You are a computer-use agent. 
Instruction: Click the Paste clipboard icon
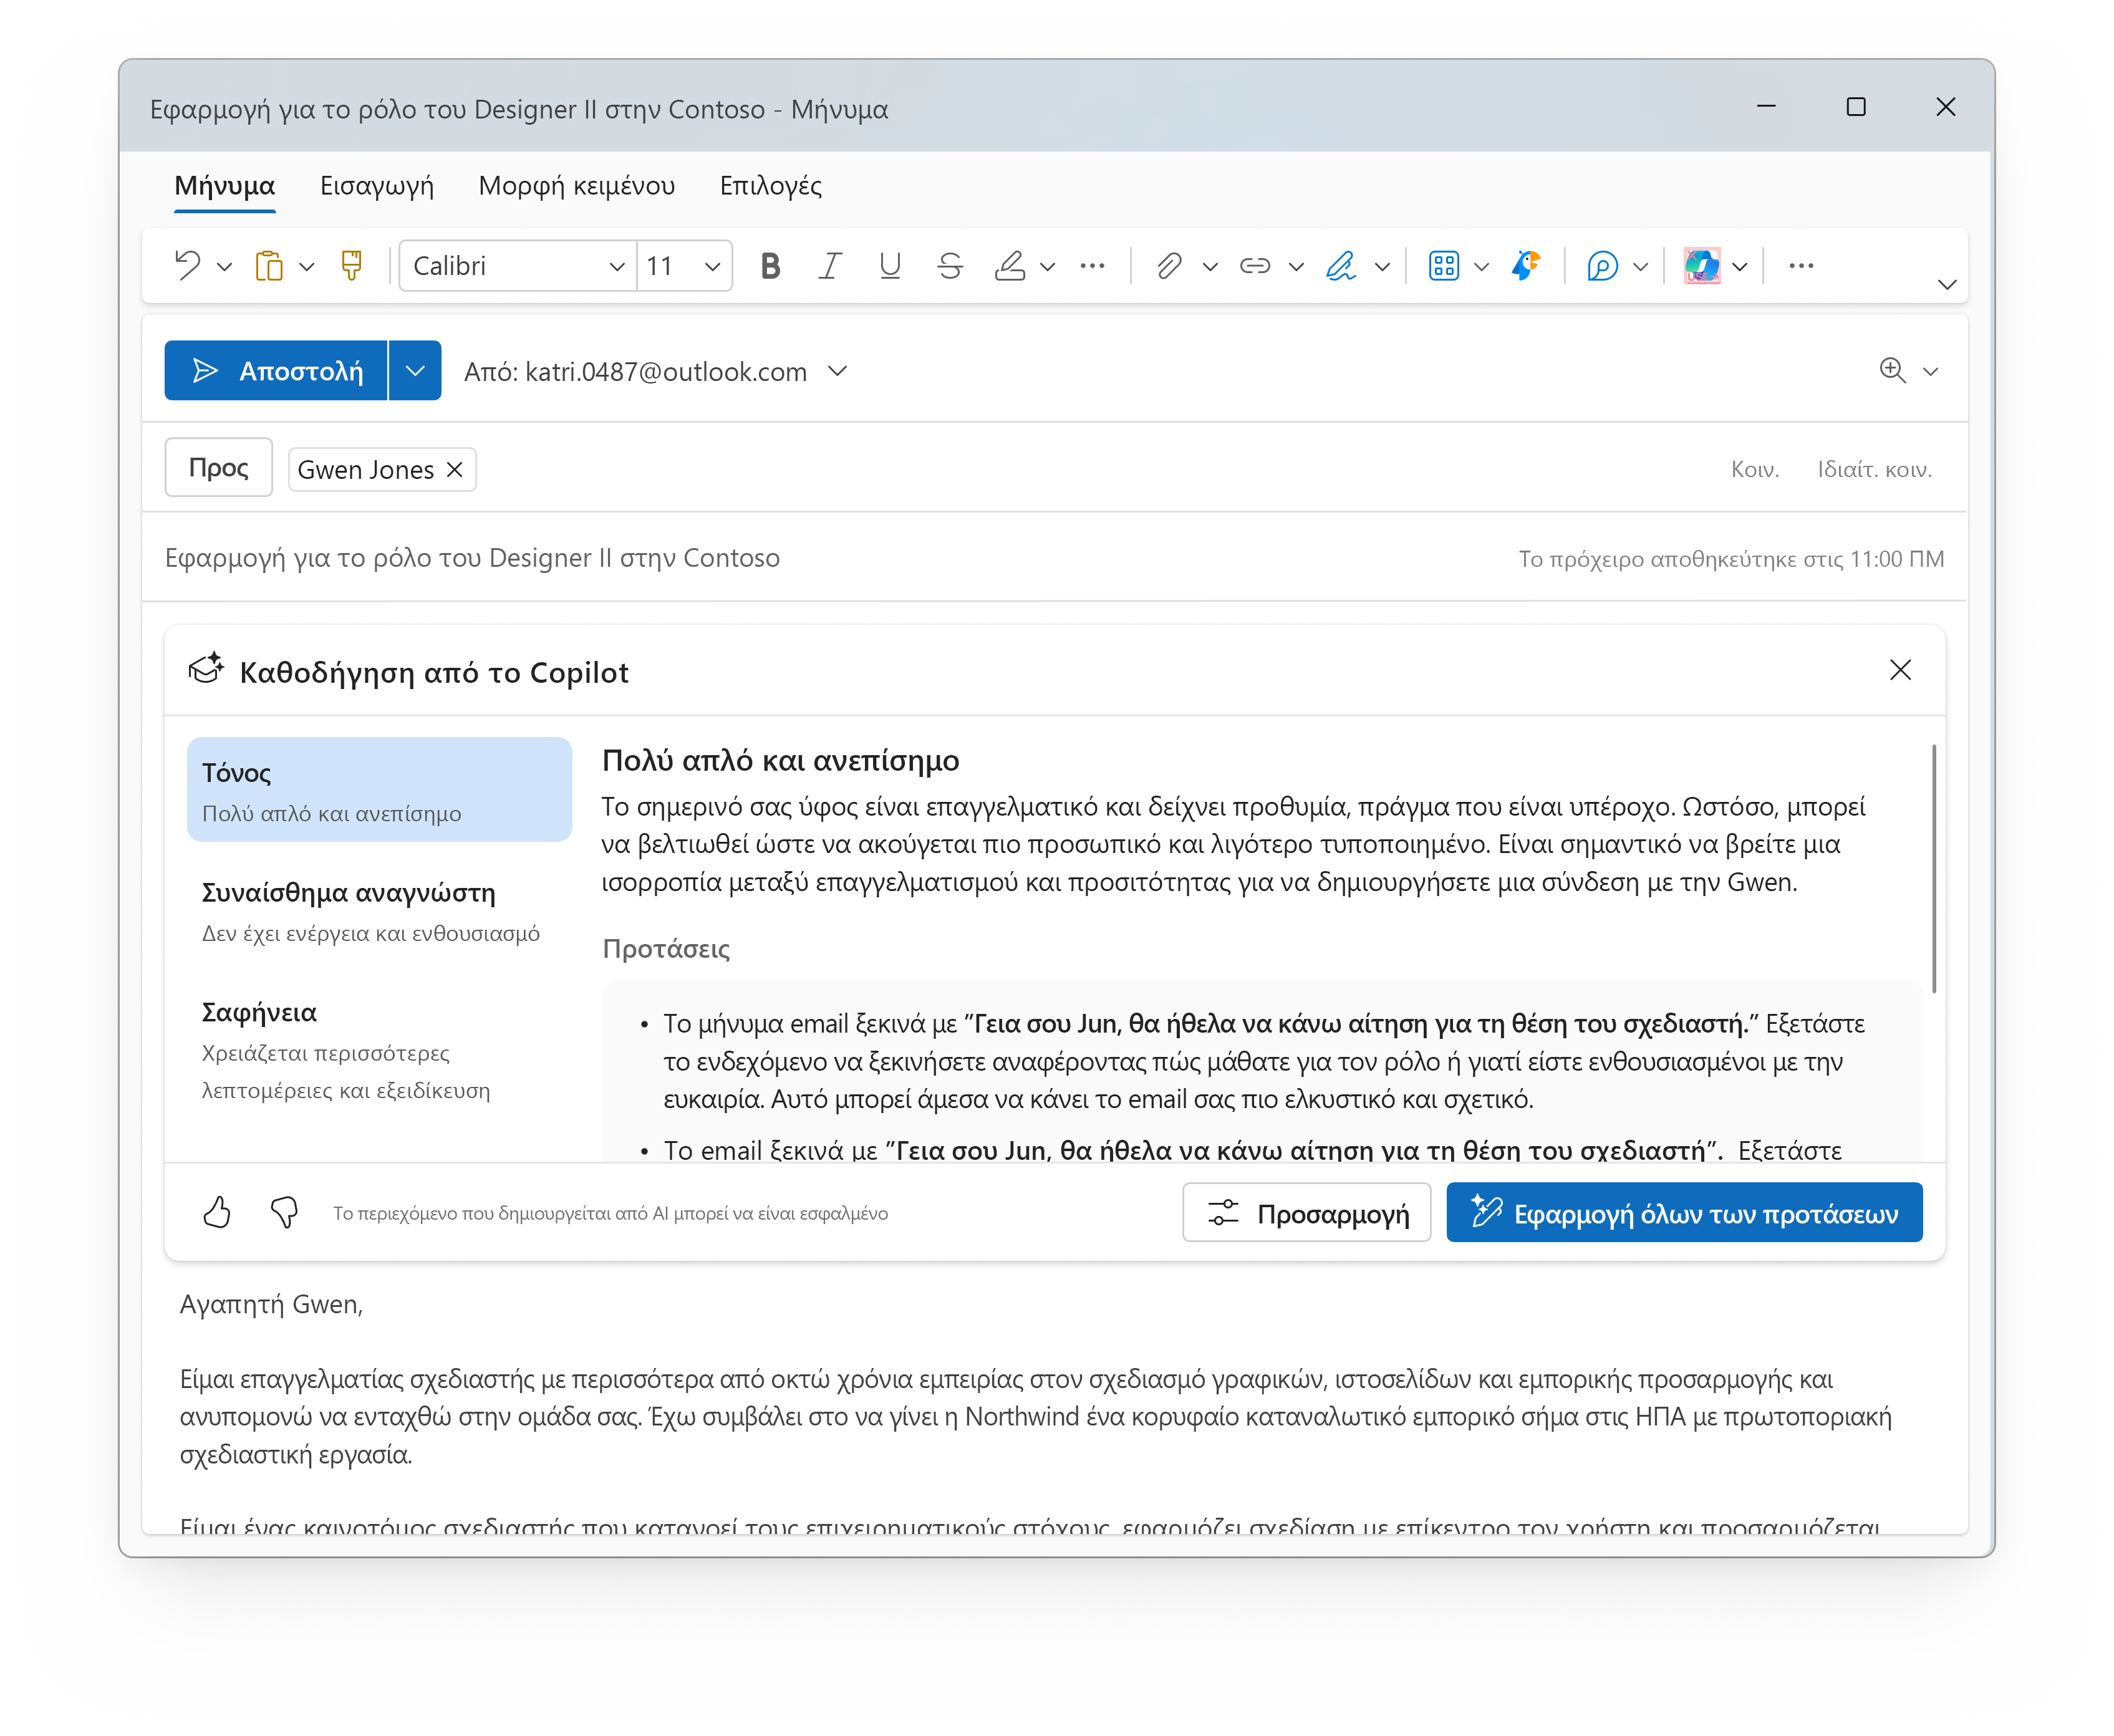pos(269,266)
